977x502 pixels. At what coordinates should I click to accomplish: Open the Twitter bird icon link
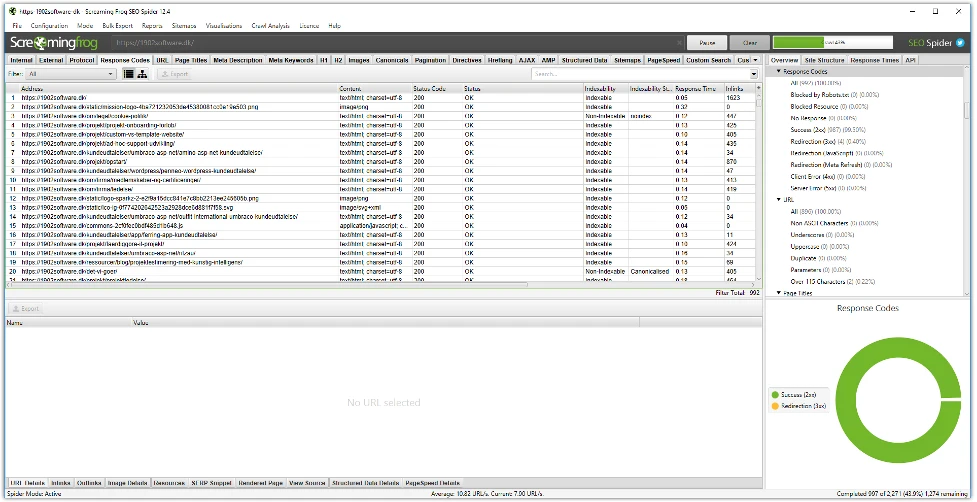[x=961, y=43]
